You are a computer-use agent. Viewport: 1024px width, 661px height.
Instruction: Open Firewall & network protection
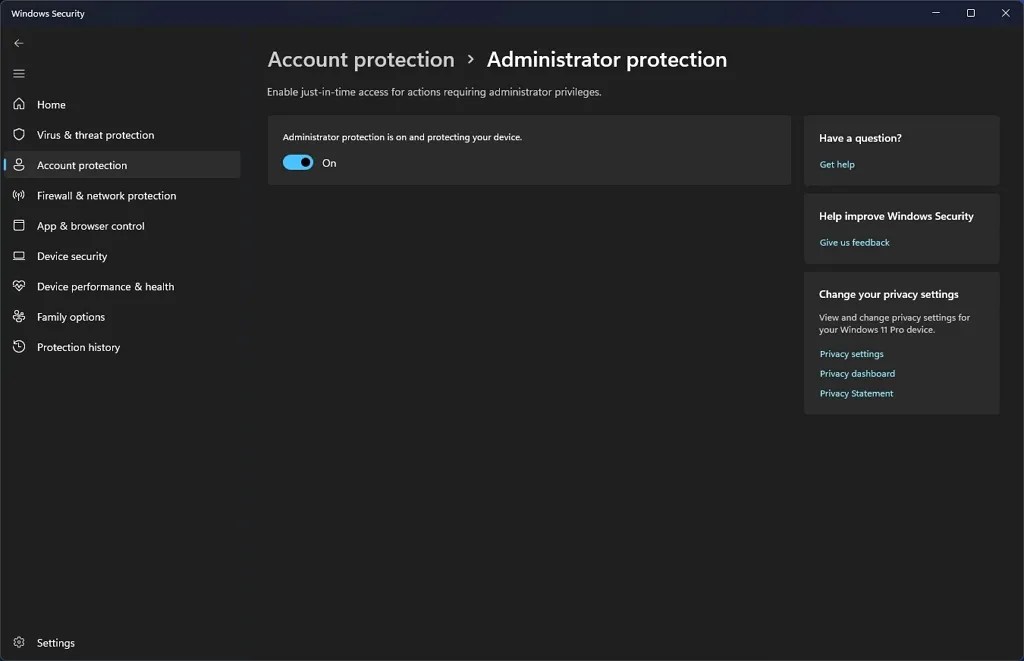coord(122,195)
